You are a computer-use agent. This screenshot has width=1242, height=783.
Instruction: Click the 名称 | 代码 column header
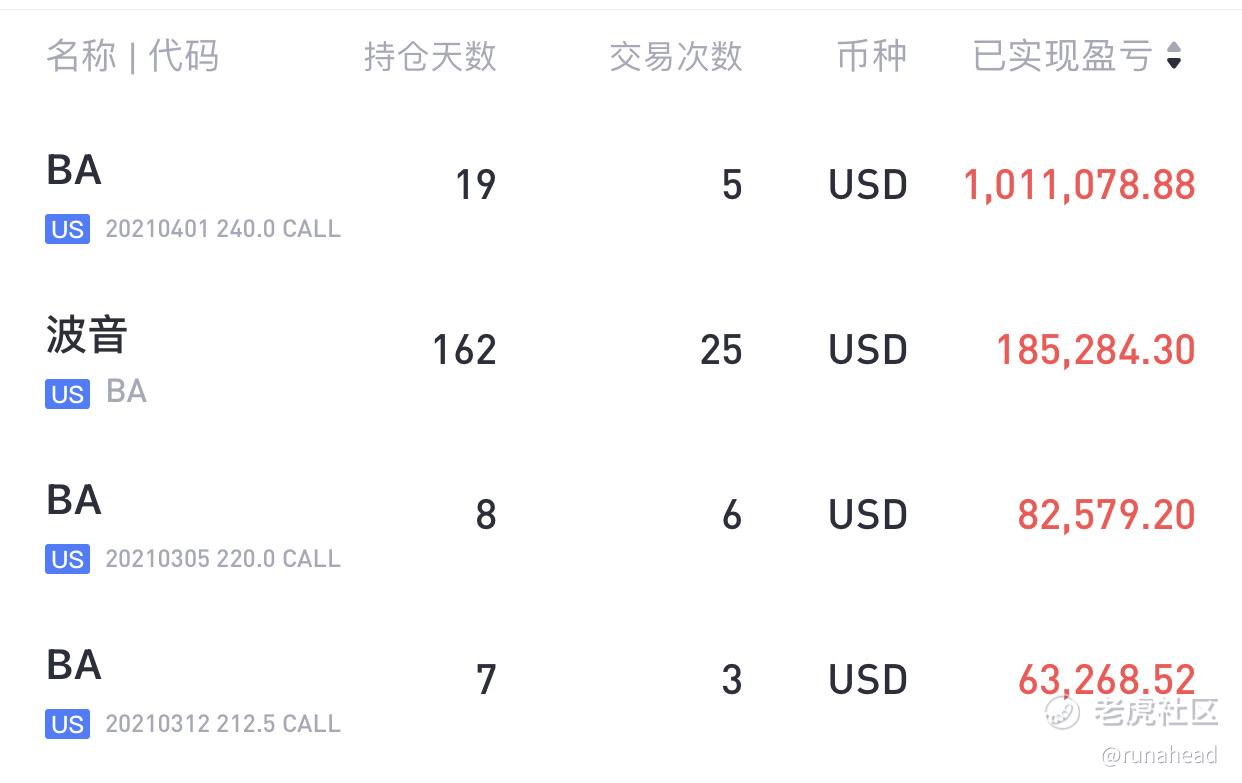(x=132, y=56)
